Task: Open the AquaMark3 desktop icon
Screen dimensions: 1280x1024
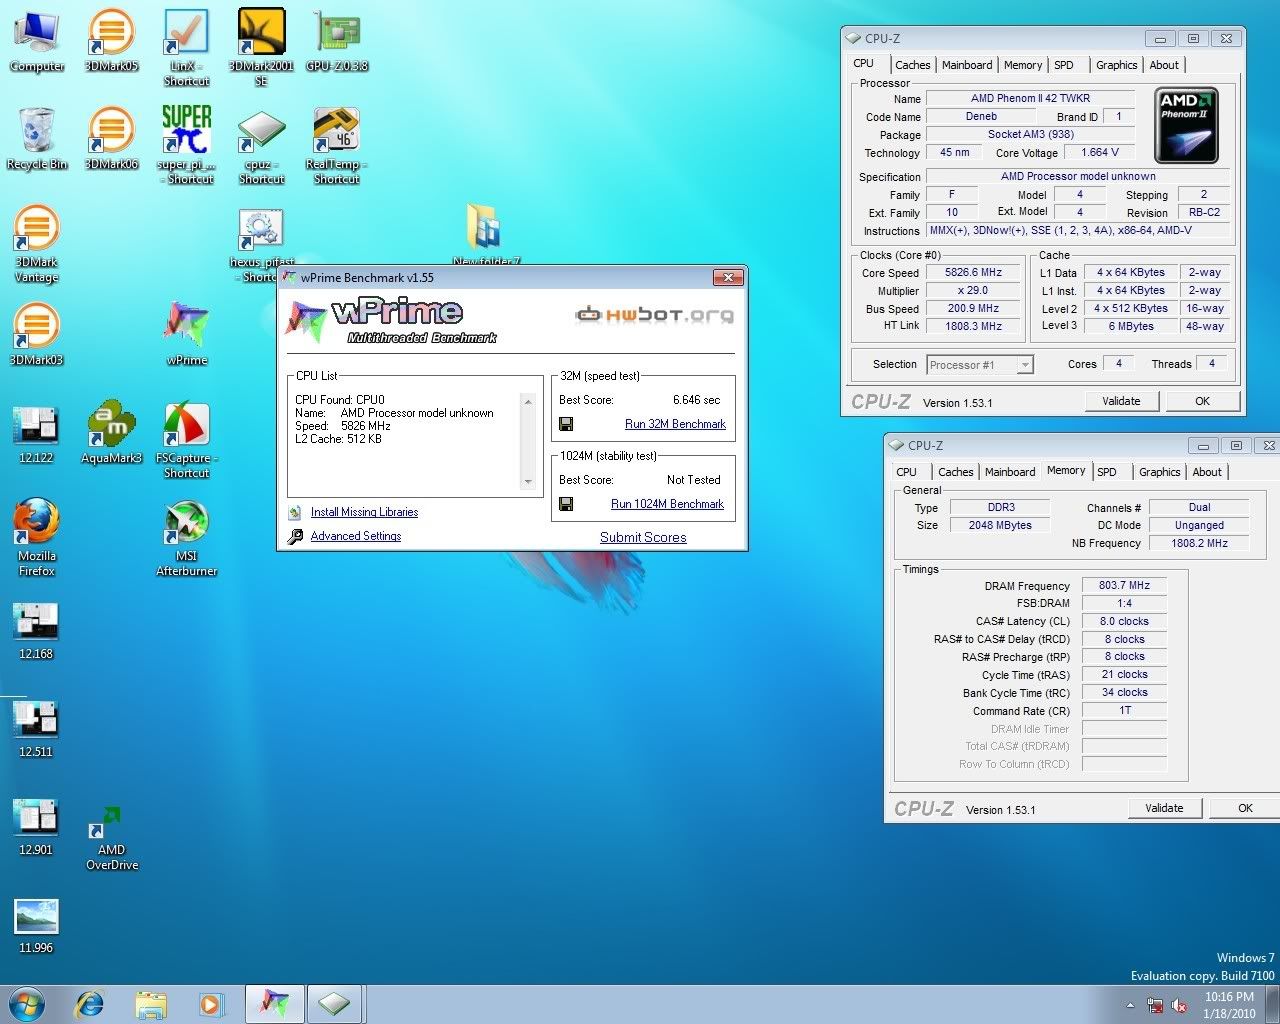Action: coord(112,433)
